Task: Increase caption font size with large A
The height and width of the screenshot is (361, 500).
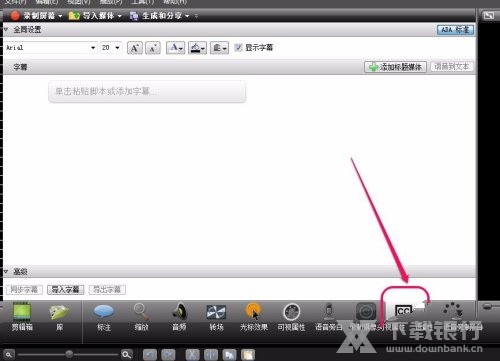Action: pos(135,48)
